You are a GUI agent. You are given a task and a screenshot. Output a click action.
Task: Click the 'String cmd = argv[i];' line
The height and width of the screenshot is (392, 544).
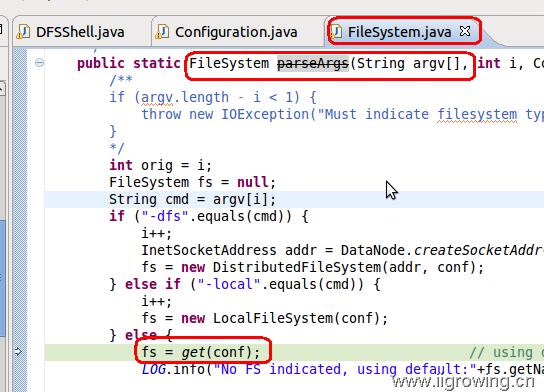(x=192, y=199)
